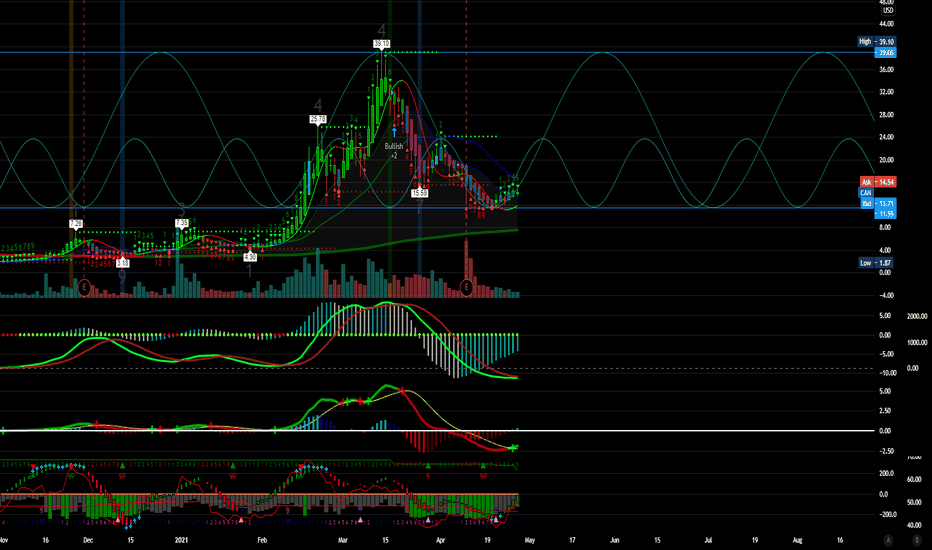Screen dimensions: 932x550
Task: Click the CAN symbol label on price axis
Action: click(x=865, y=193)
